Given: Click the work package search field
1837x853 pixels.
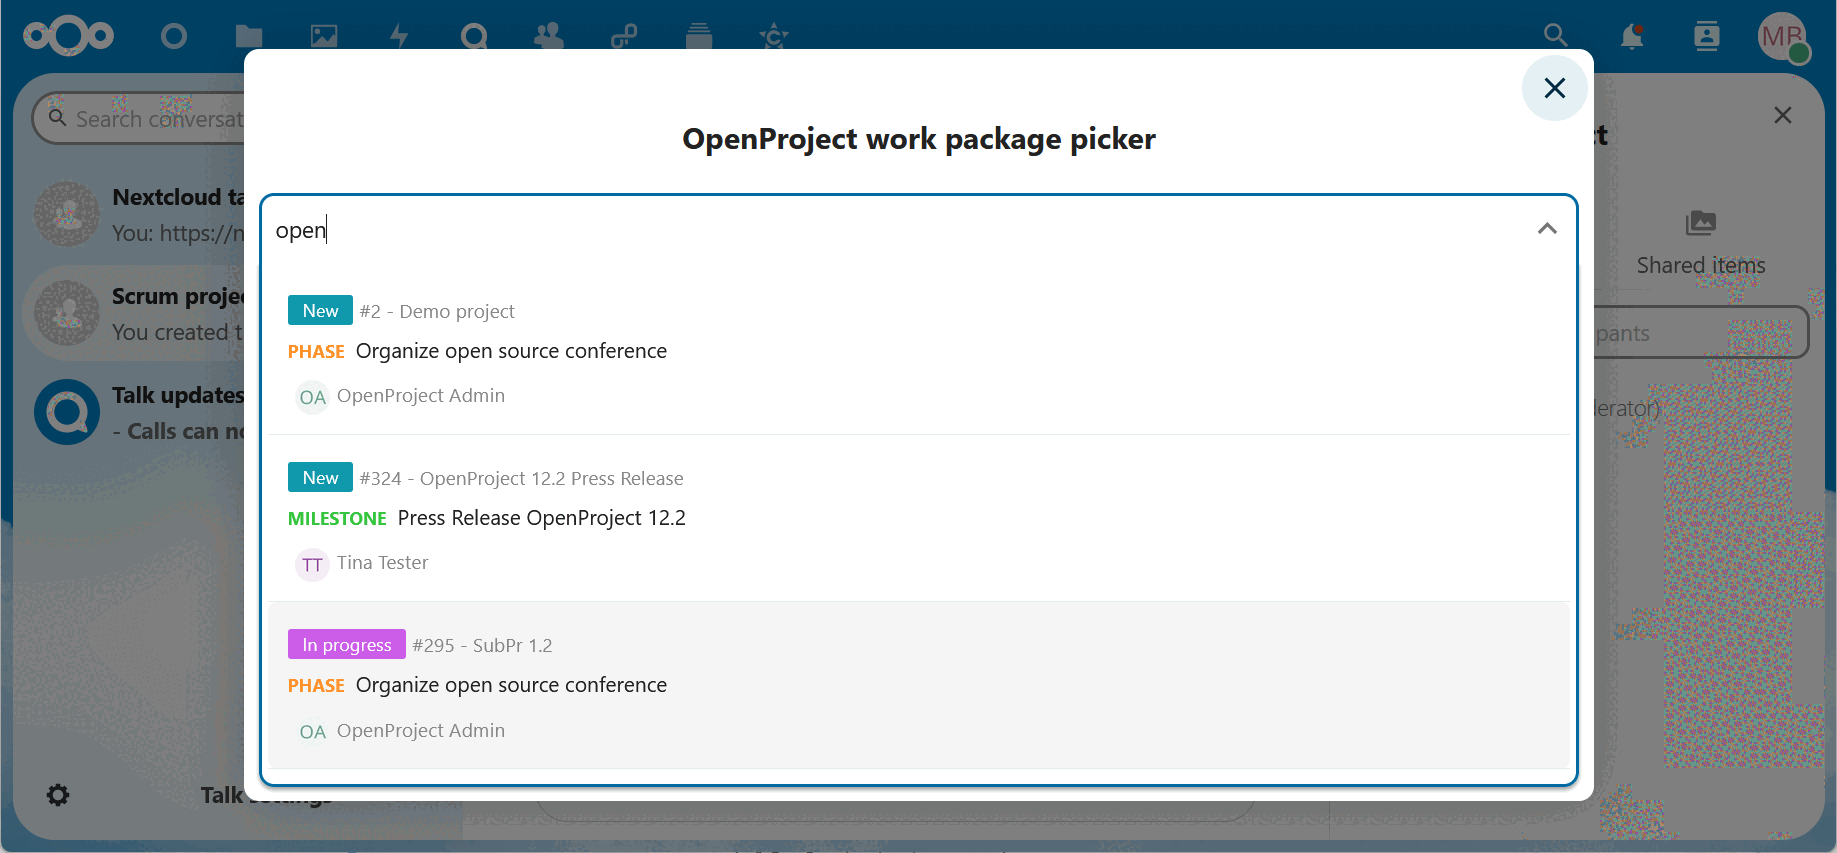Looking at the screenshot, I should [x=900, y=230].
